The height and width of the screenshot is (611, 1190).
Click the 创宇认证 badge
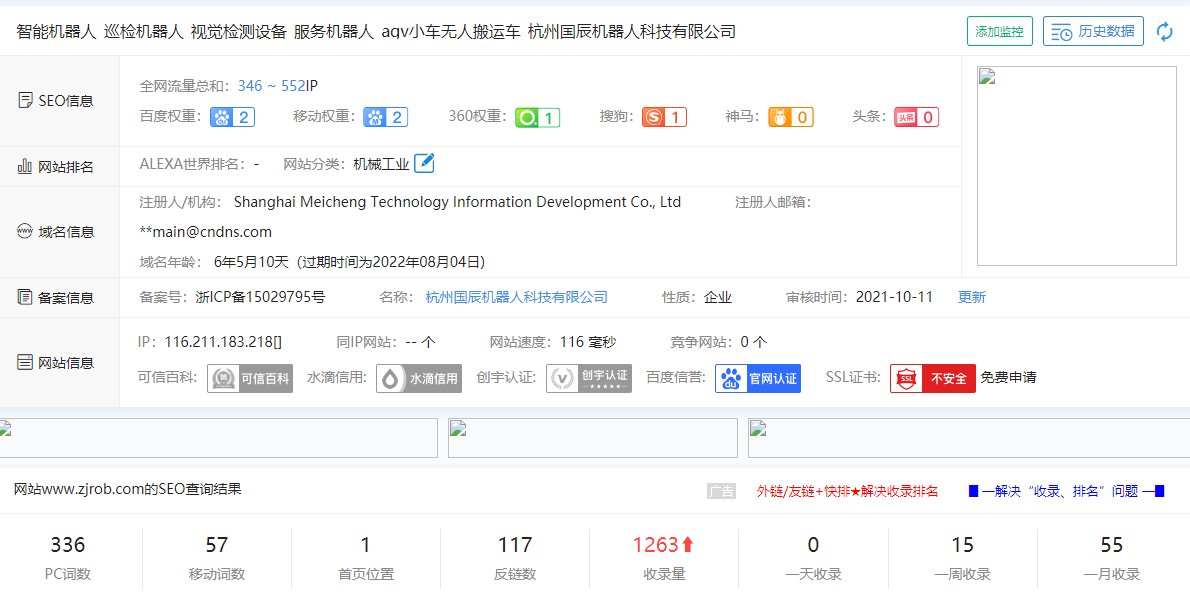tap(589, 378)
